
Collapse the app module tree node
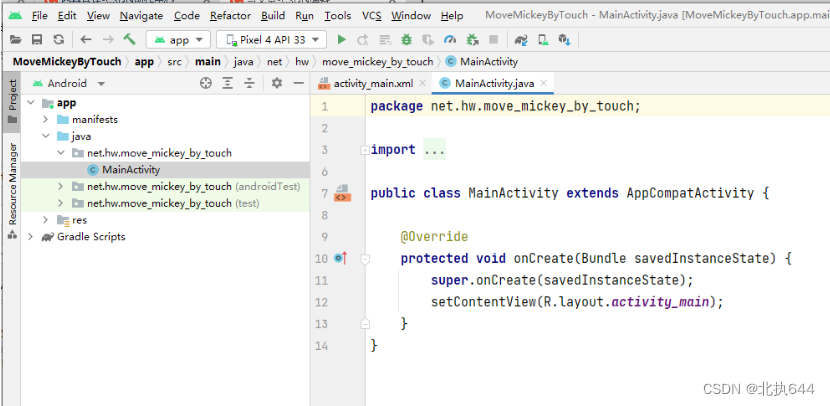point(31,103)
